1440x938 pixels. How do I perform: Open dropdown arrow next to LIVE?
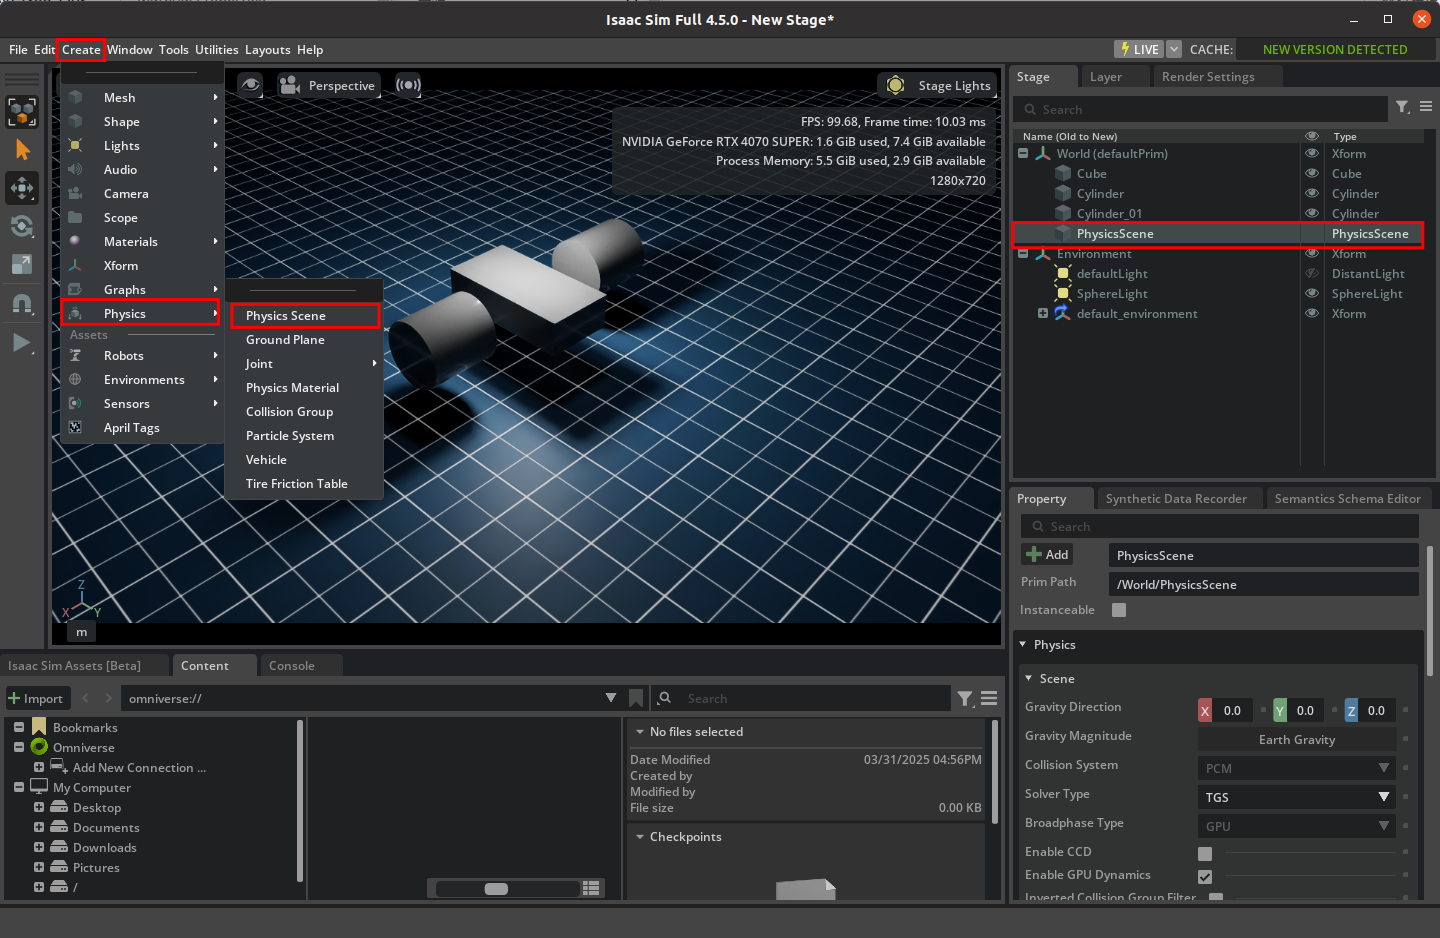tap(1174, 49)
